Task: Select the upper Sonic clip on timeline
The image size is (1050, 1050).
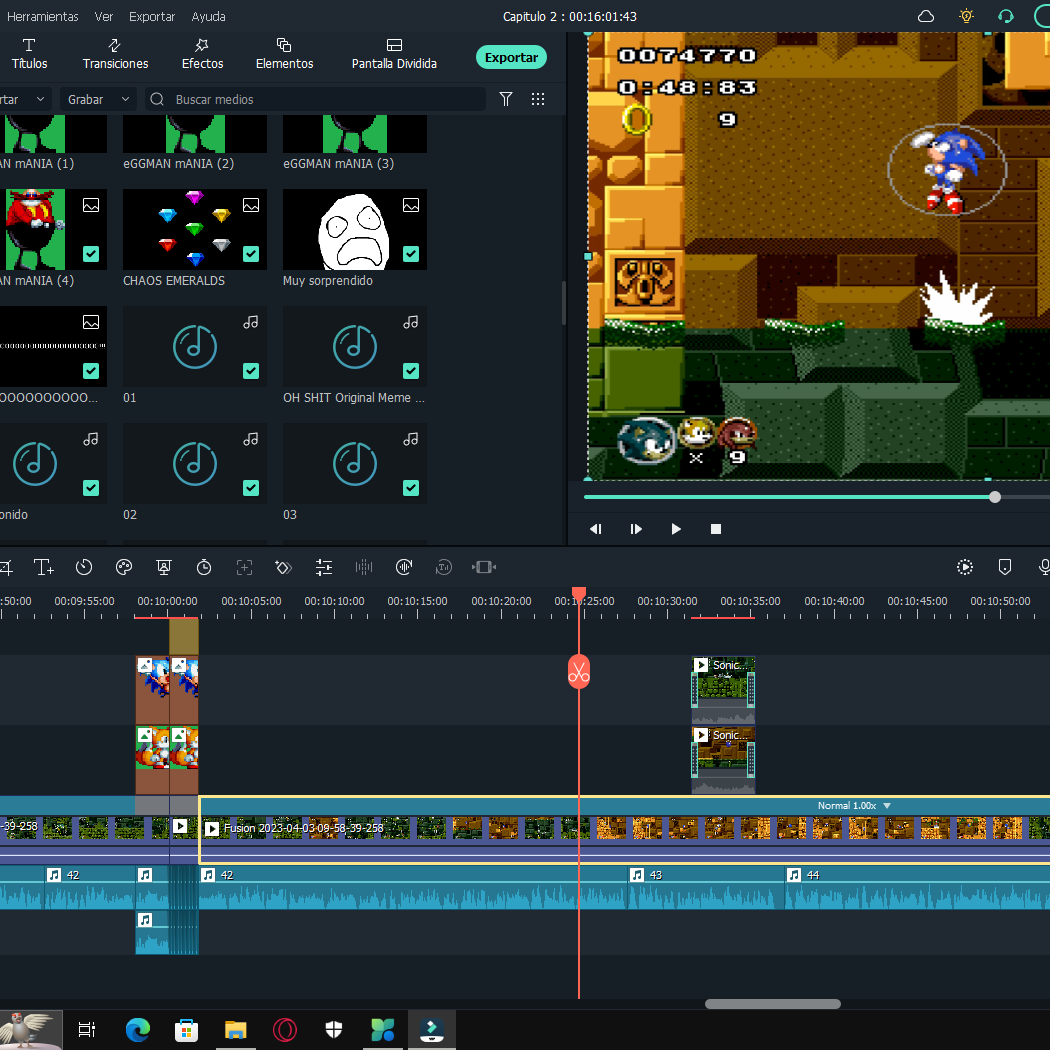Action: point(723,690)
